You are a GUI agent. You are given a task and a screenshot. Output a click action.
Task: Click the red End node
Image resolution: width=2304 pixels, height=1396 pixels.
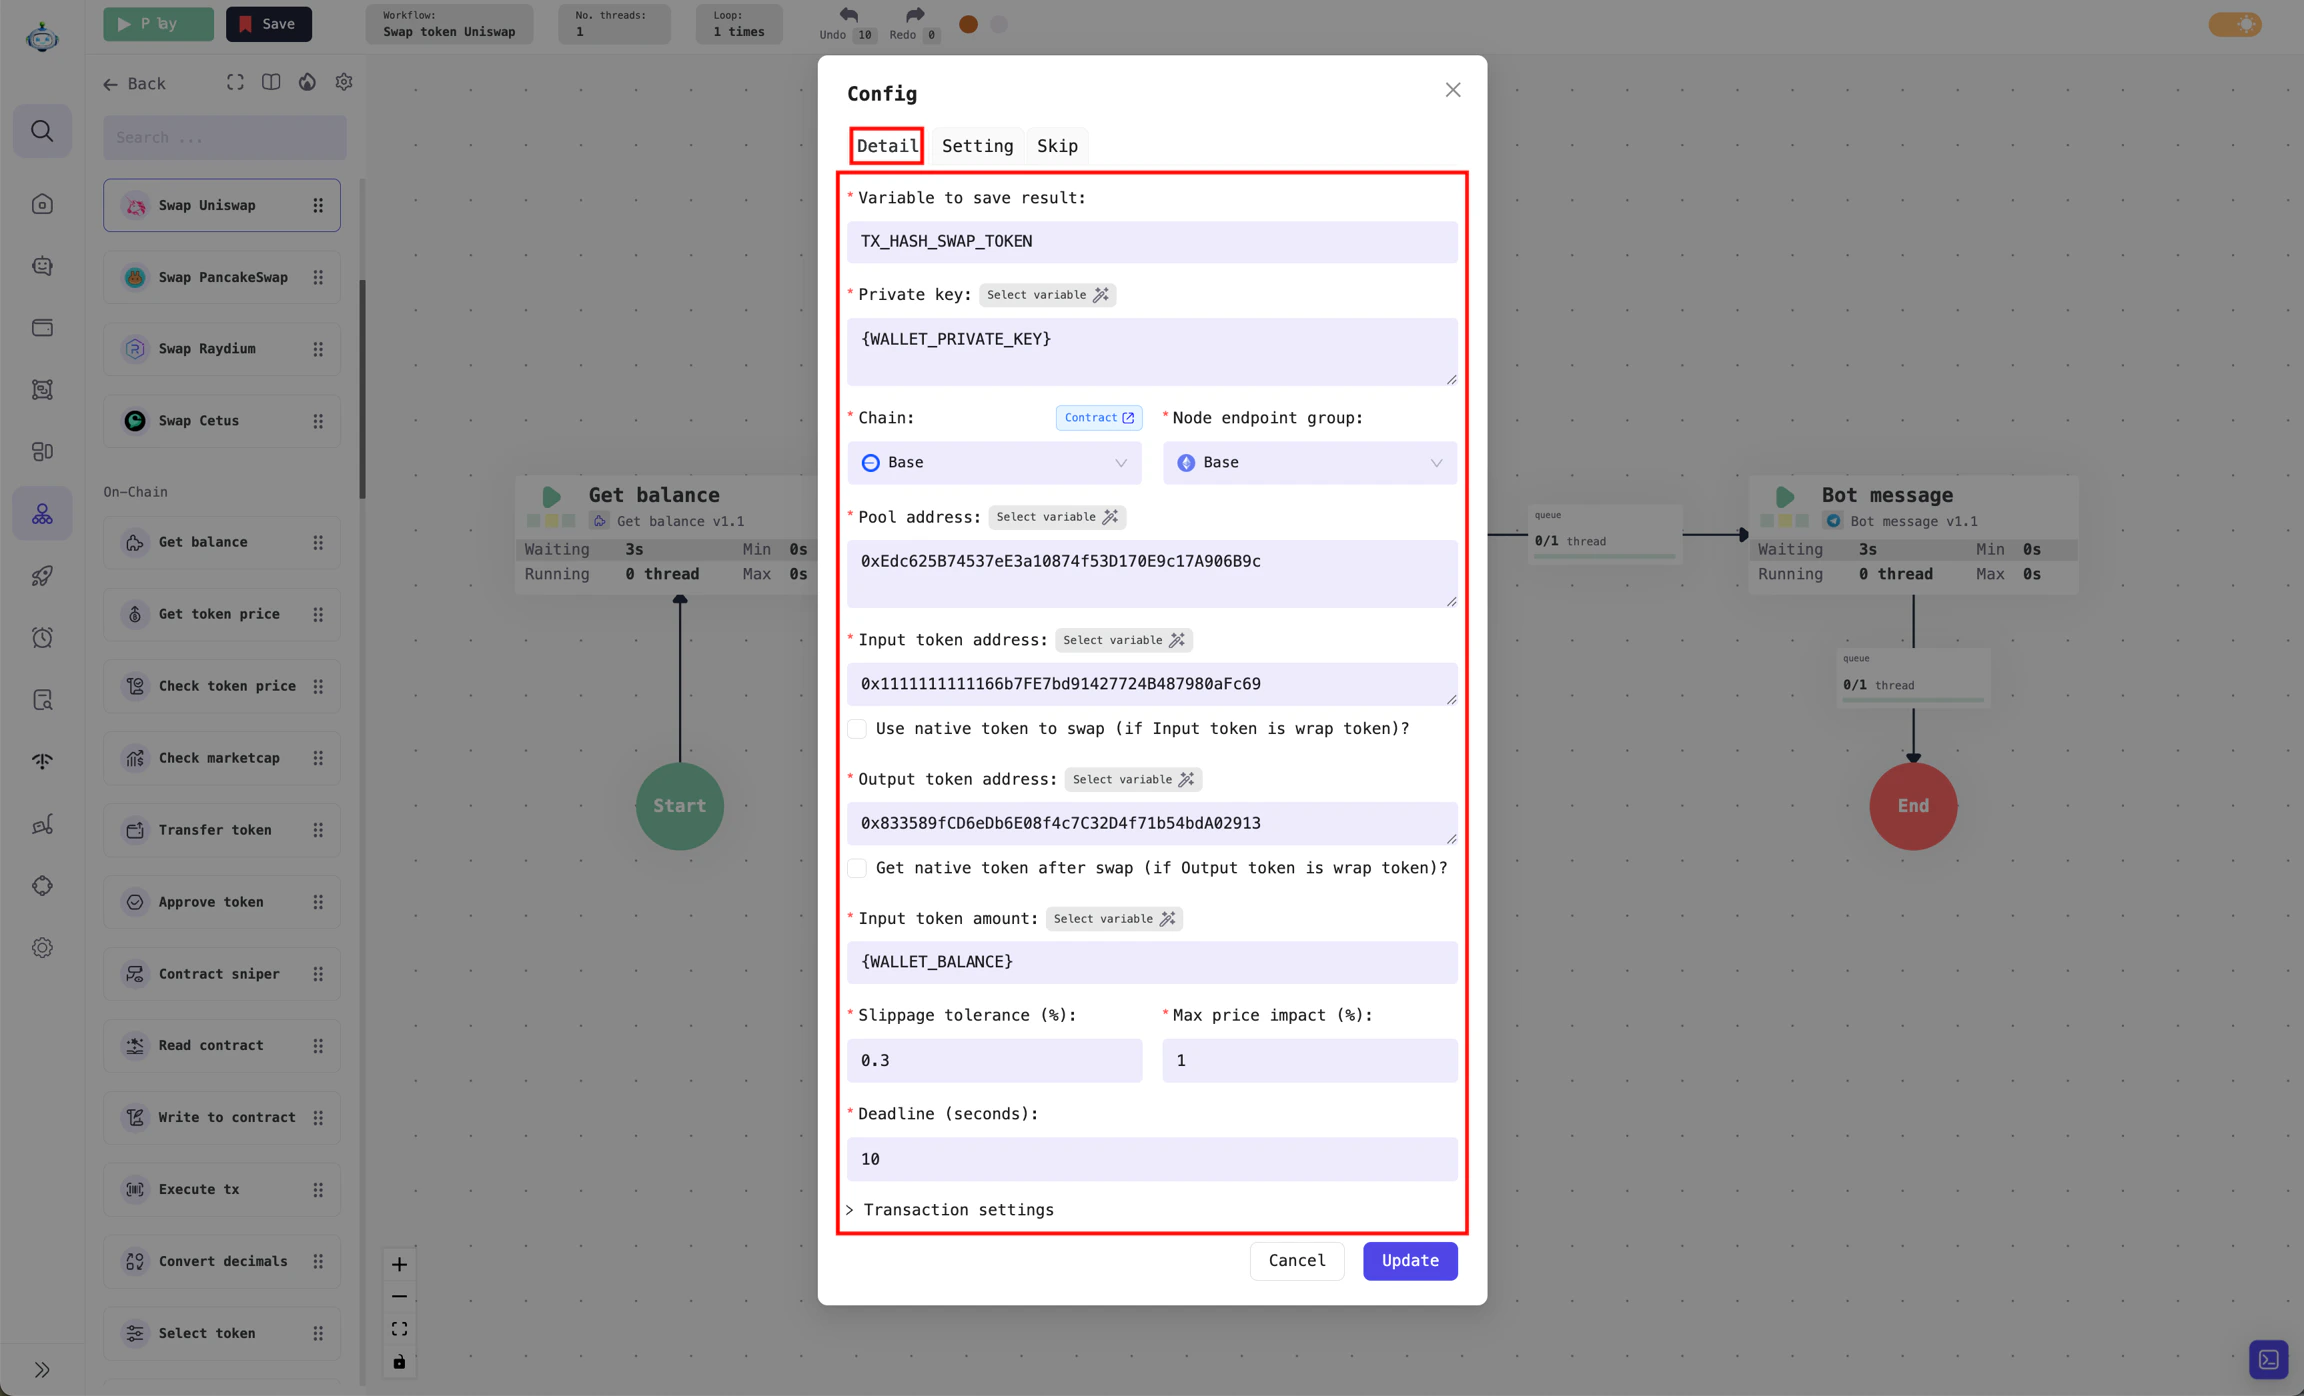coord(1913,806)
